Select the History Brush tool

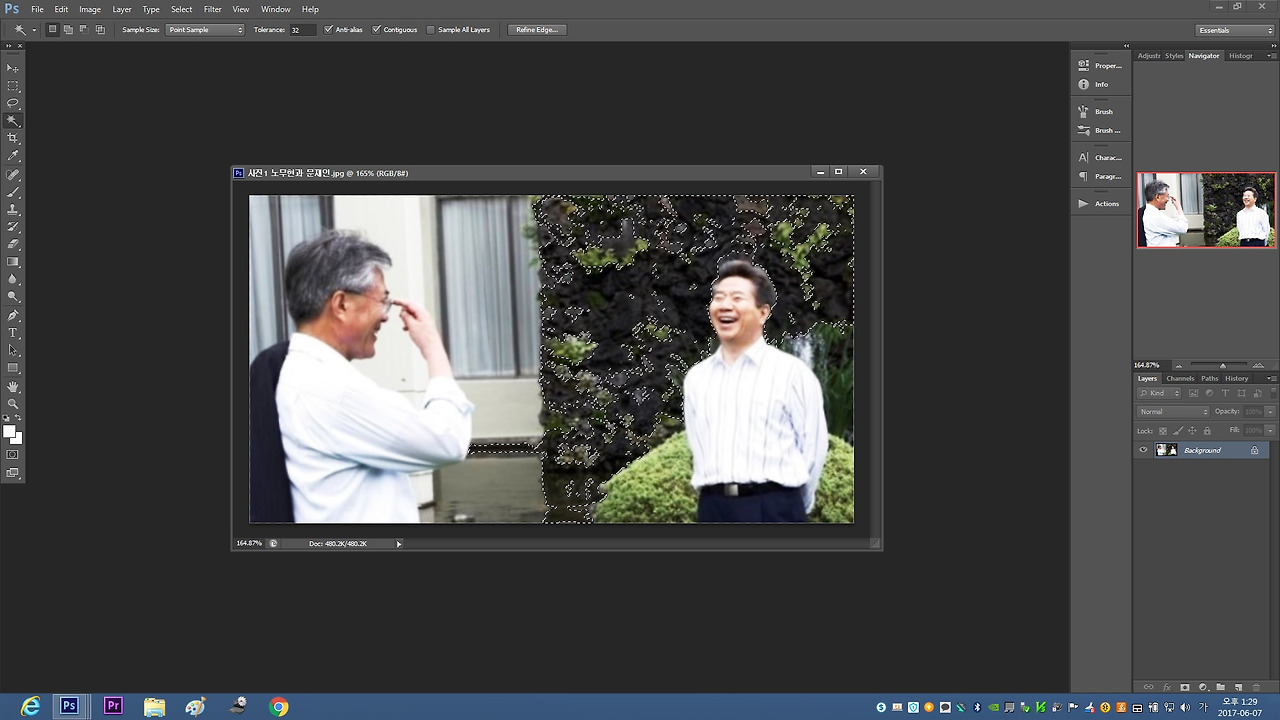click(13, 227)
